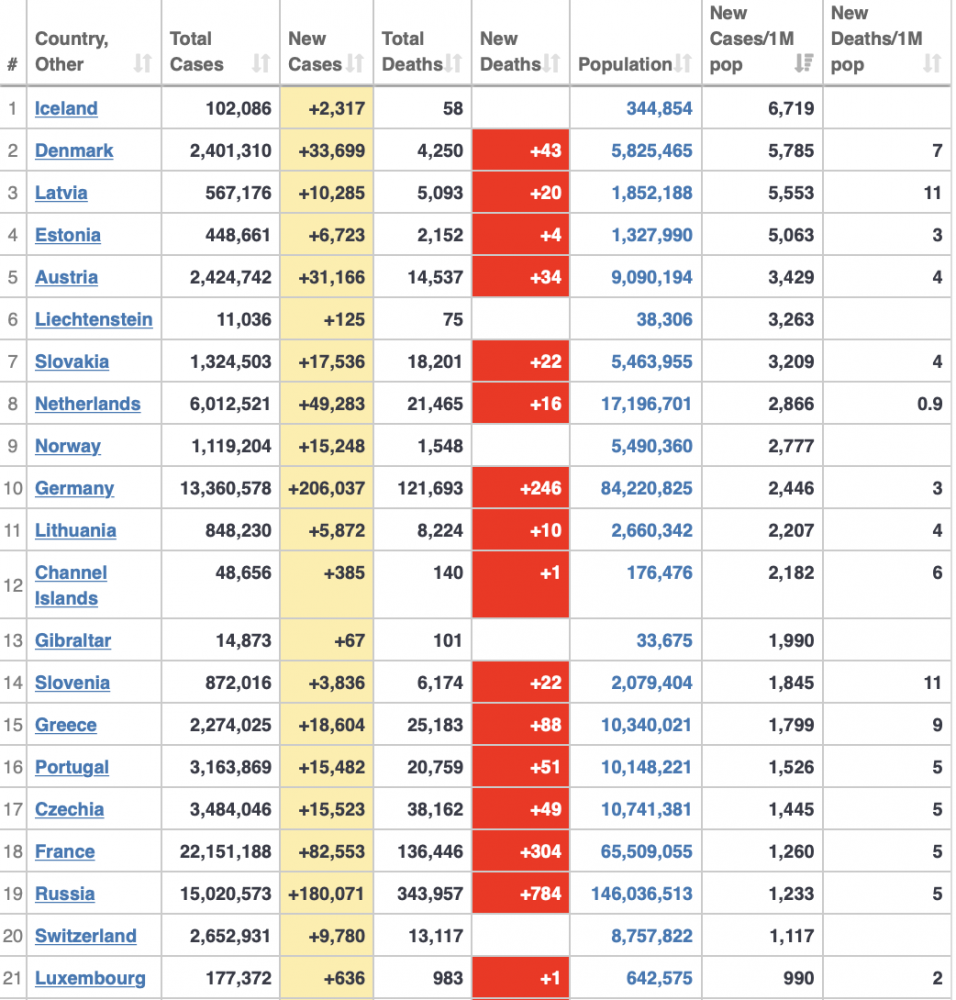956x1000 pixels.
Task: Open the Portugal link
Action: click(x=72, y=767)
